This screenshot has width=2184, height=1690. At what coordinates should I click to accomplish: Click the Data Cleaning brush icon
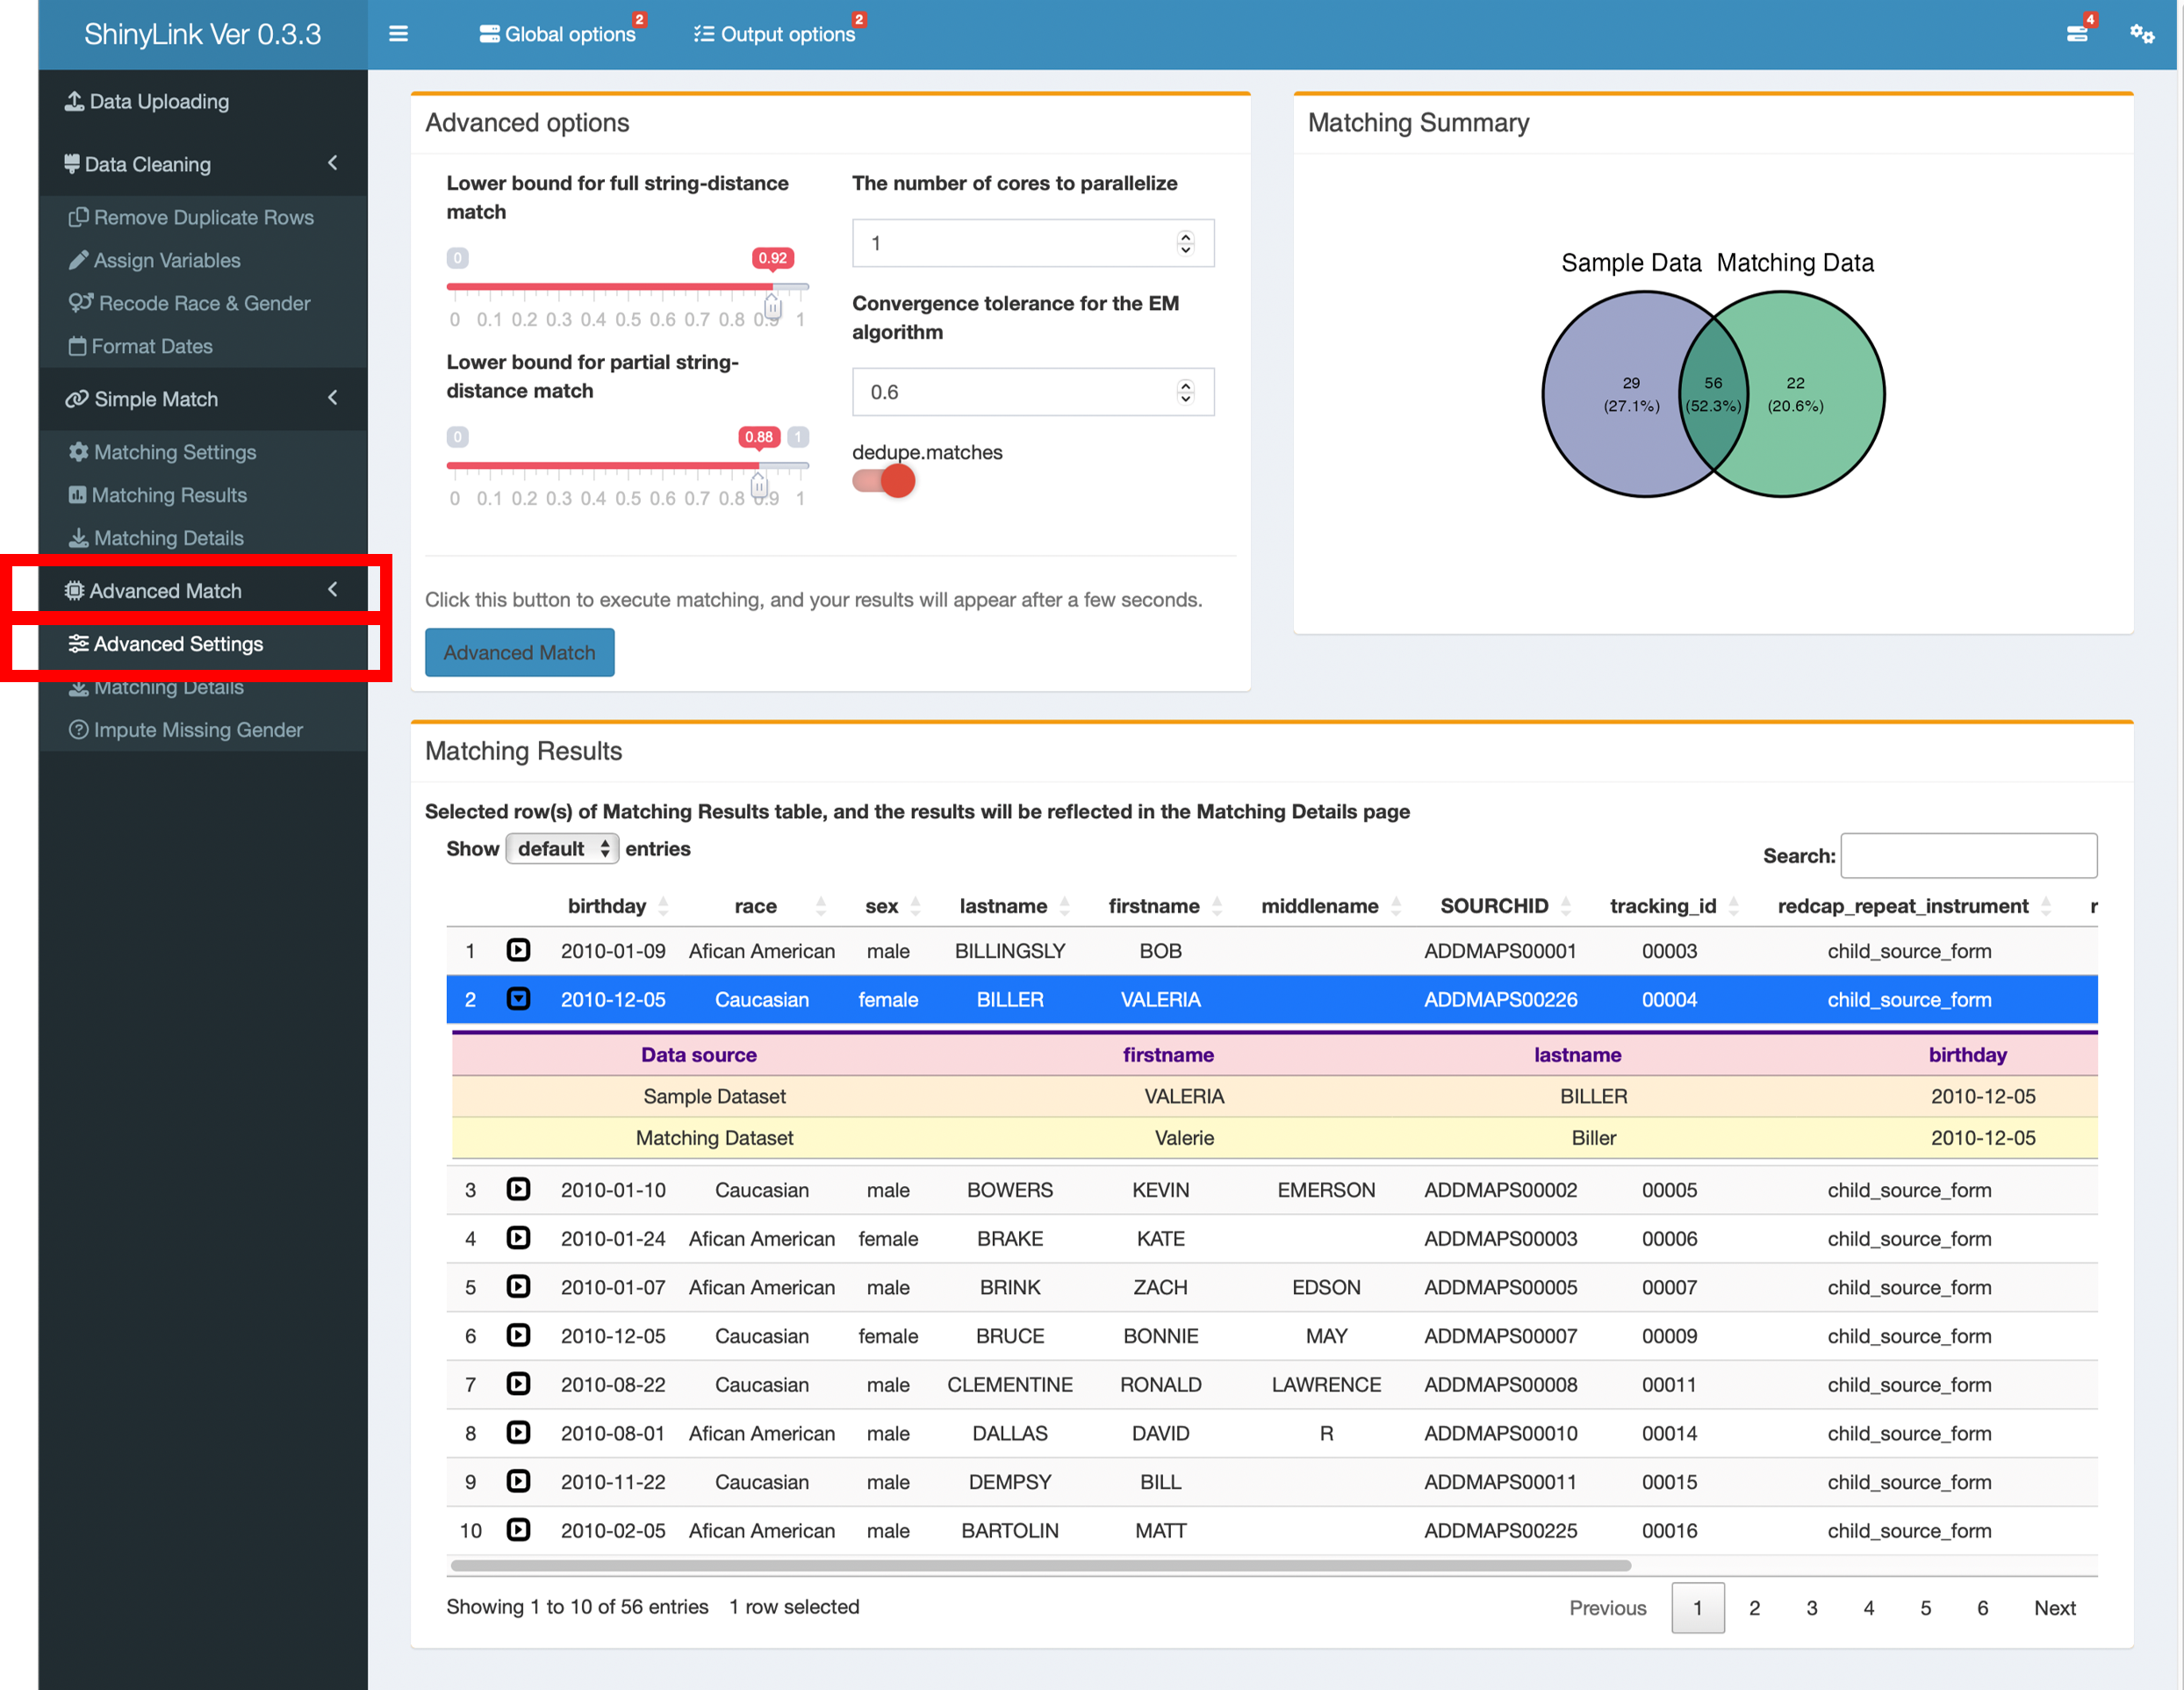coord(72,164)
